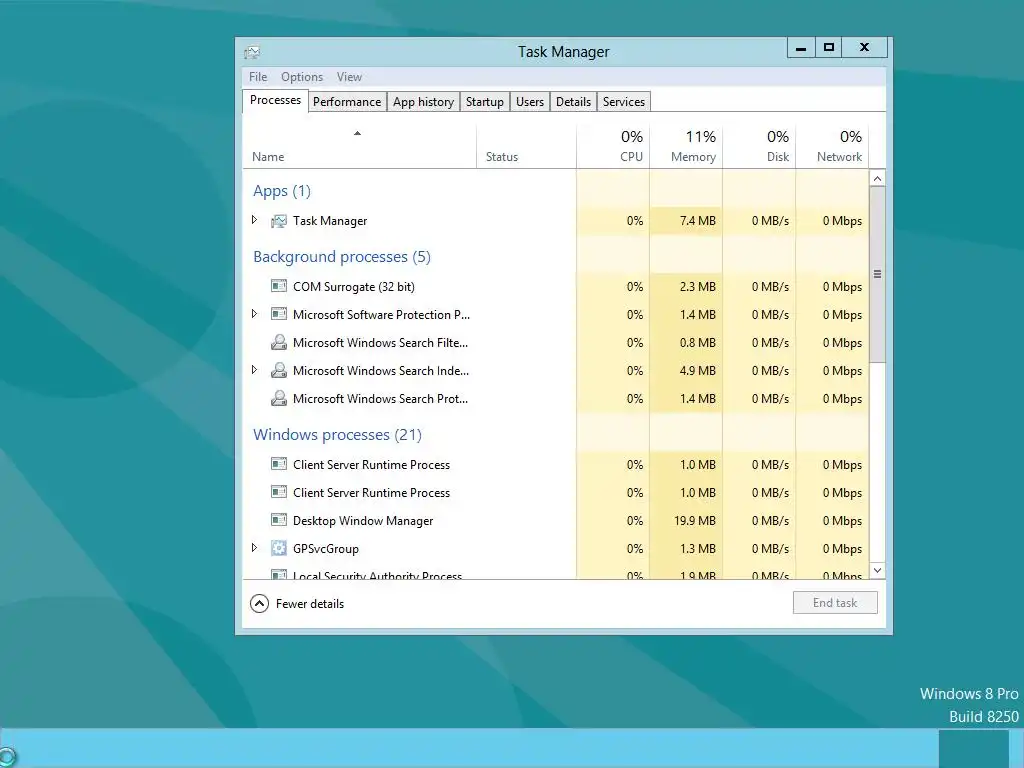This screenshot has height=768, width=1024.
Task: Open the Startup tab
Action: pos(485,102)
